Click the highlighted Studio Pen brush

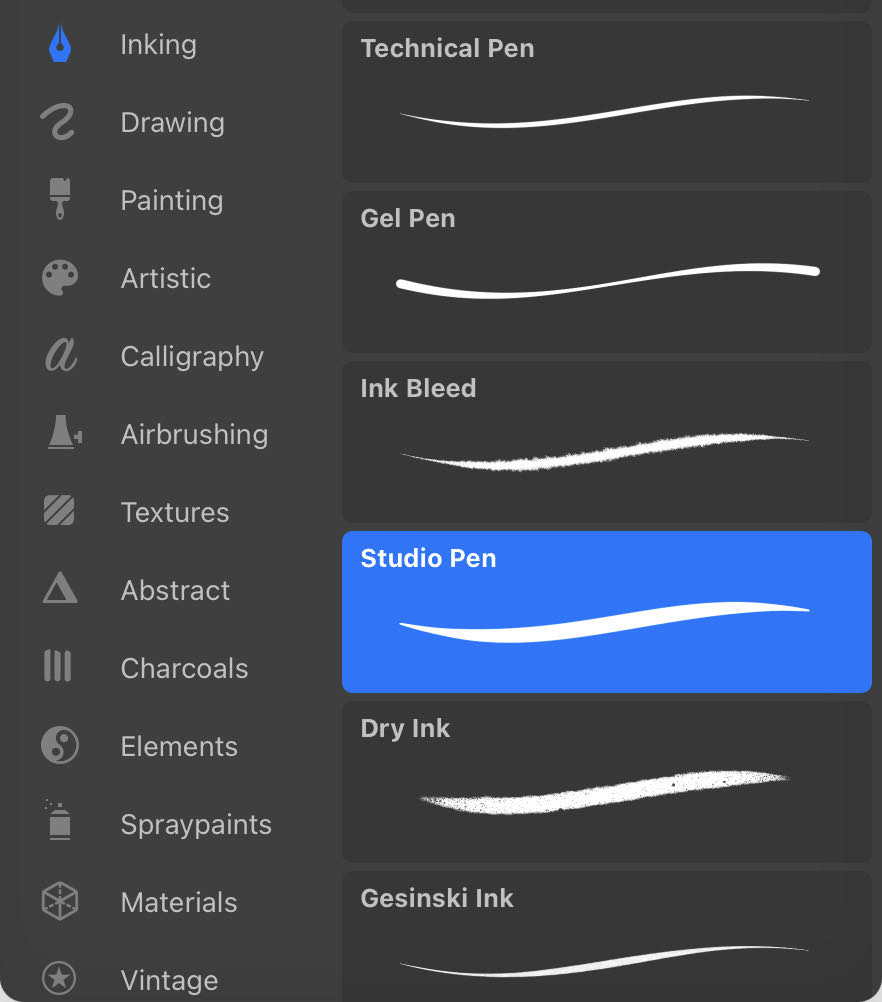606,611
